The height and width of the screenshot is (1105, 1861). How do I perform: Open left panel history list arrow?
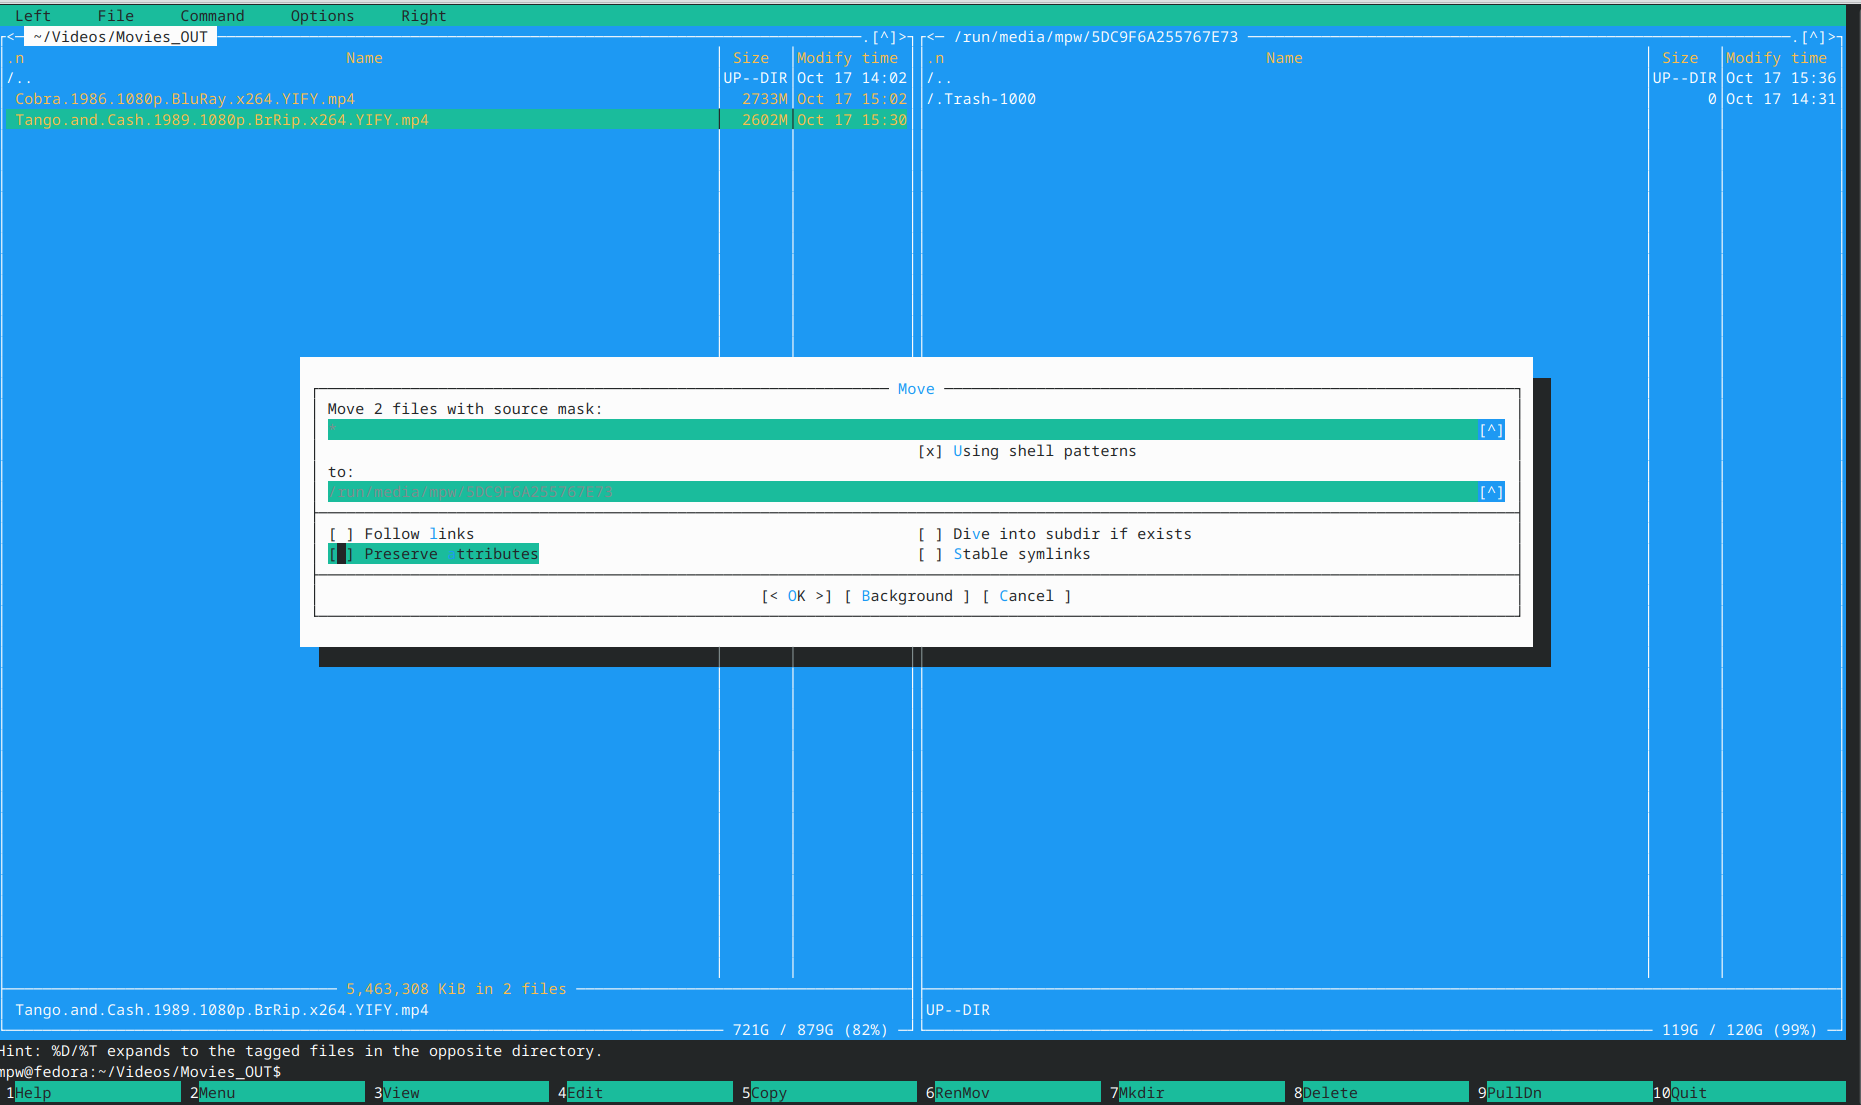tap(885, 37)
